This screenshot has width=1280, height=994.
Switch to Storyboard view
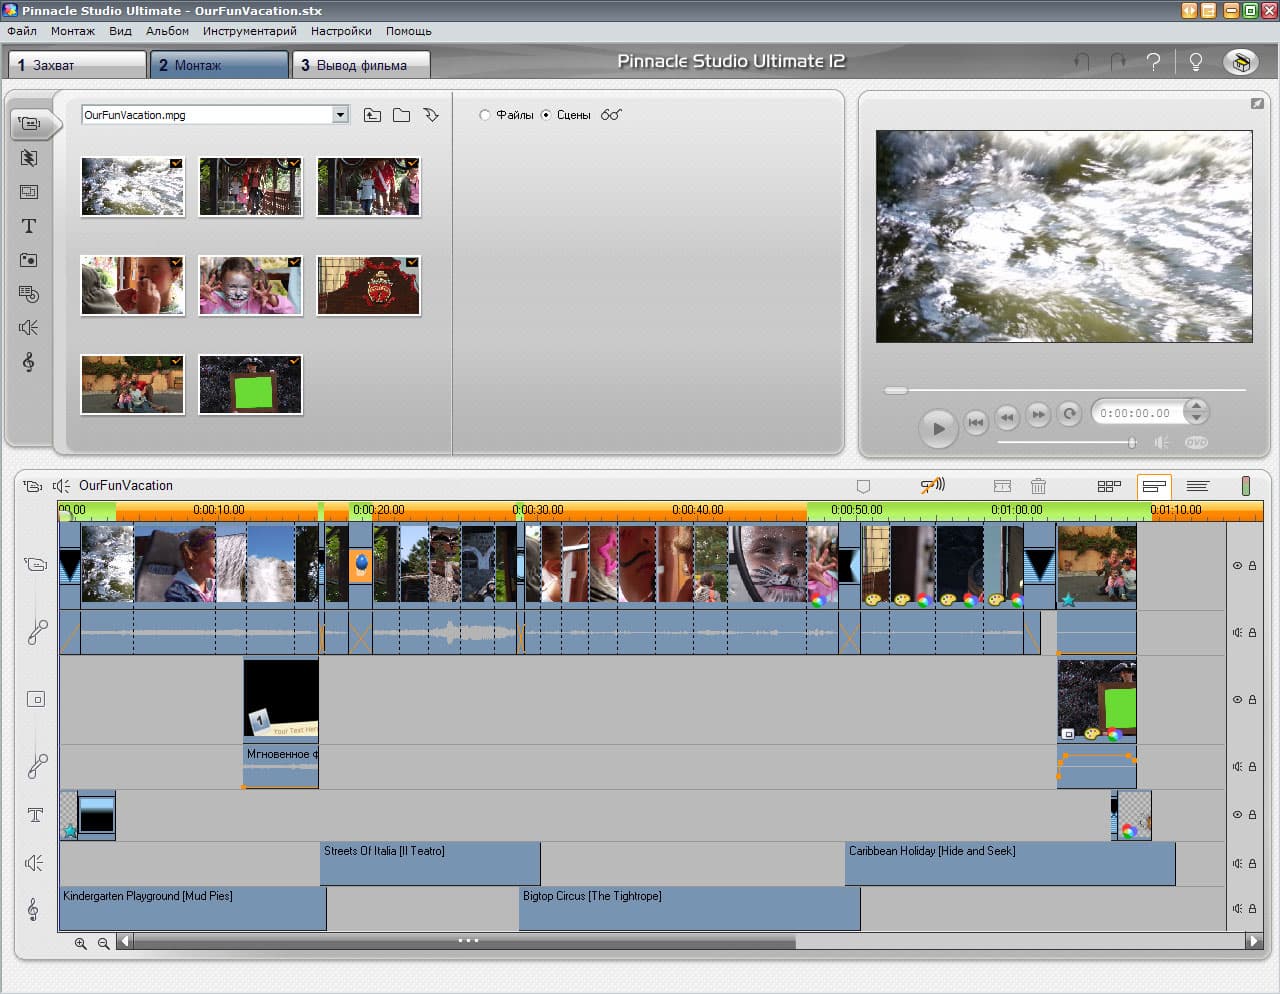click(1109, 486)
